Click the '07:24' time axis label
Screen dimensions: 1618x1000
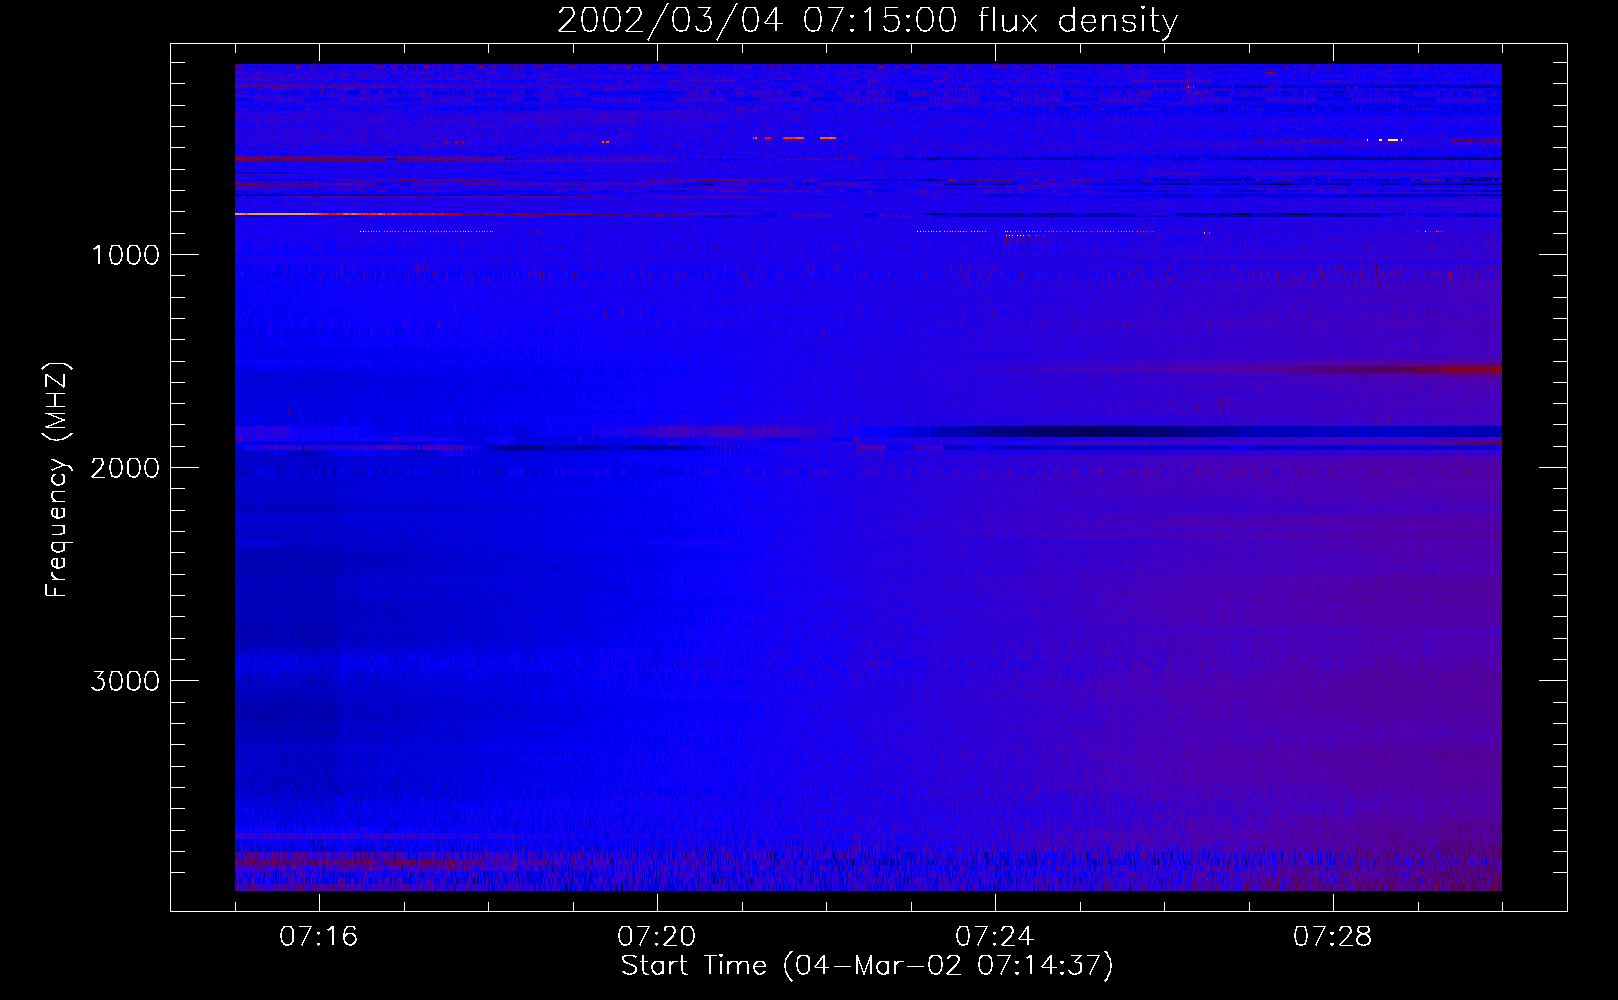(x=994, y=937)
